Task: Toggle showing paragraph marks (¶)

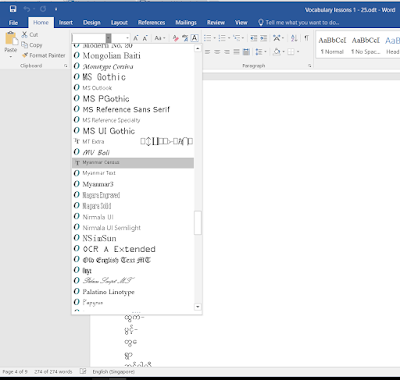Action: (x=306, y=38)
